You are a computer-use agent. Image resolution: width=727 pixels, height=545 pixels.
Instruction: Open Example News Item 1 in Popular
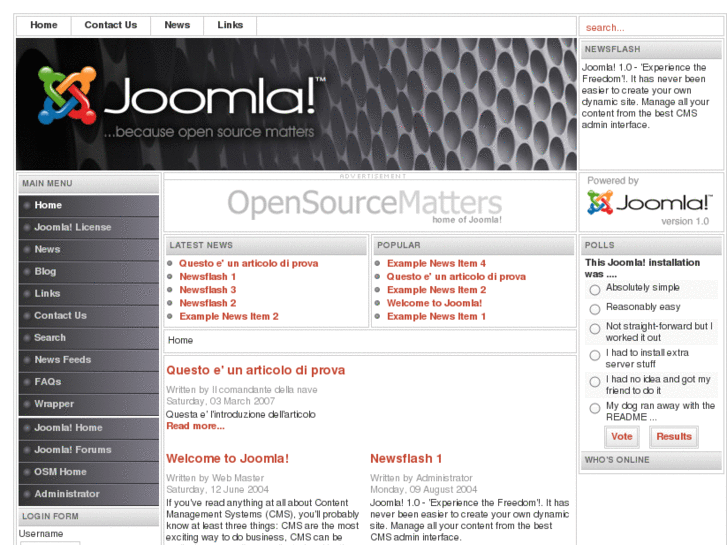point(436,316)
